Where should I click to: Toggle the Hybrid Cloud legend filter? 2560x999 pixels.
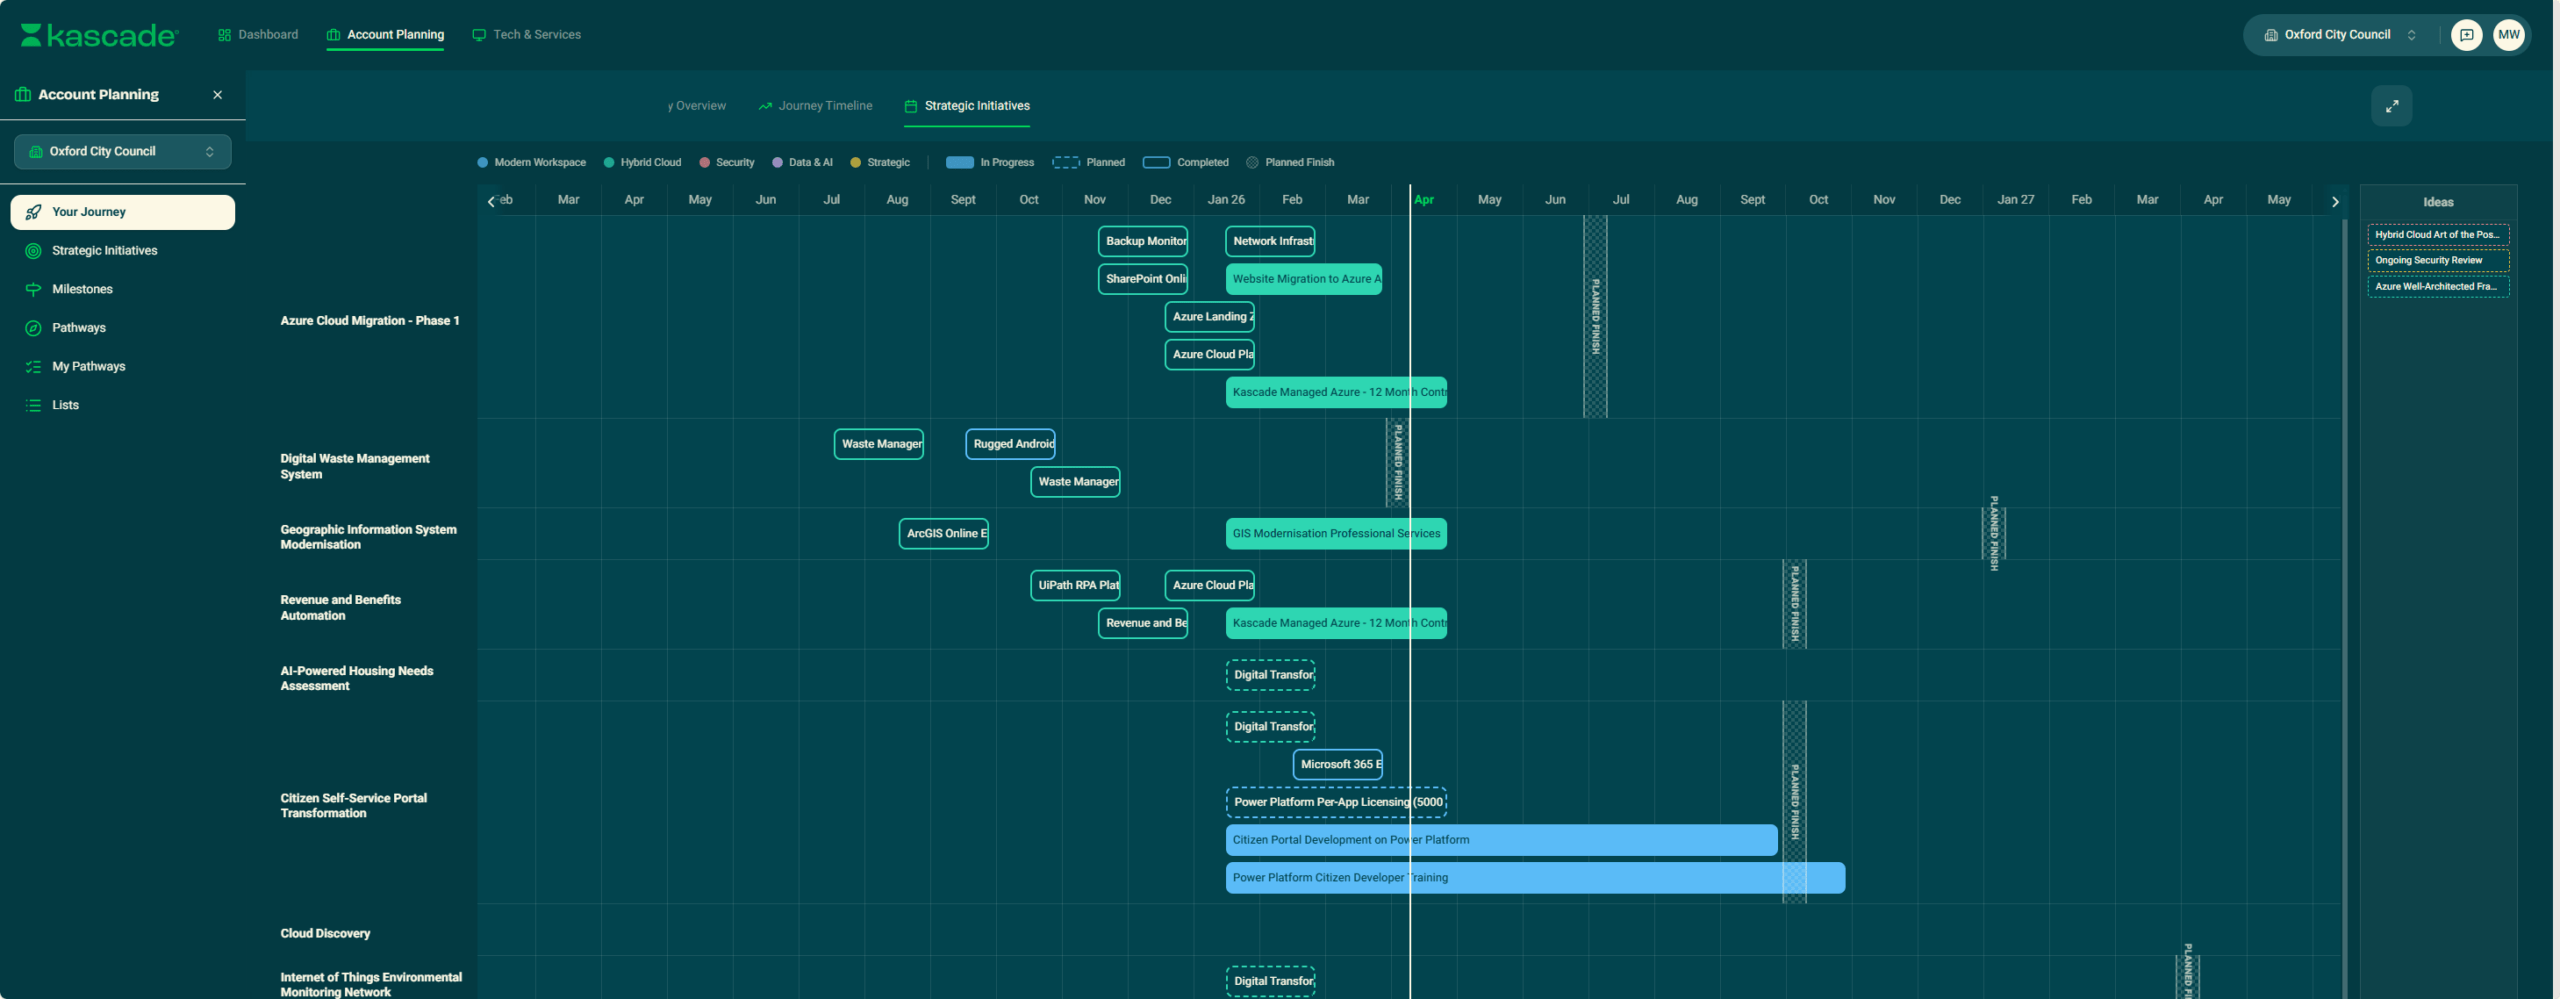[642, 162]
